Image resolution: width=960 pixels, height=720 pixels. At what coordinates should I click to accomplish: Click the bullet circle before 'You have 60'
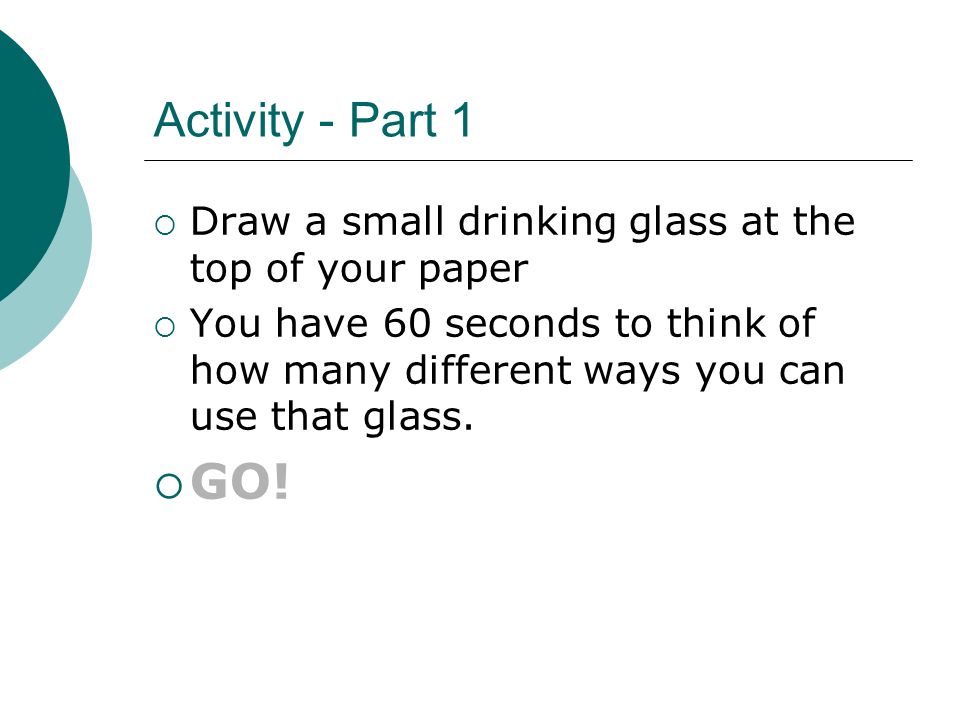point(165,327)
